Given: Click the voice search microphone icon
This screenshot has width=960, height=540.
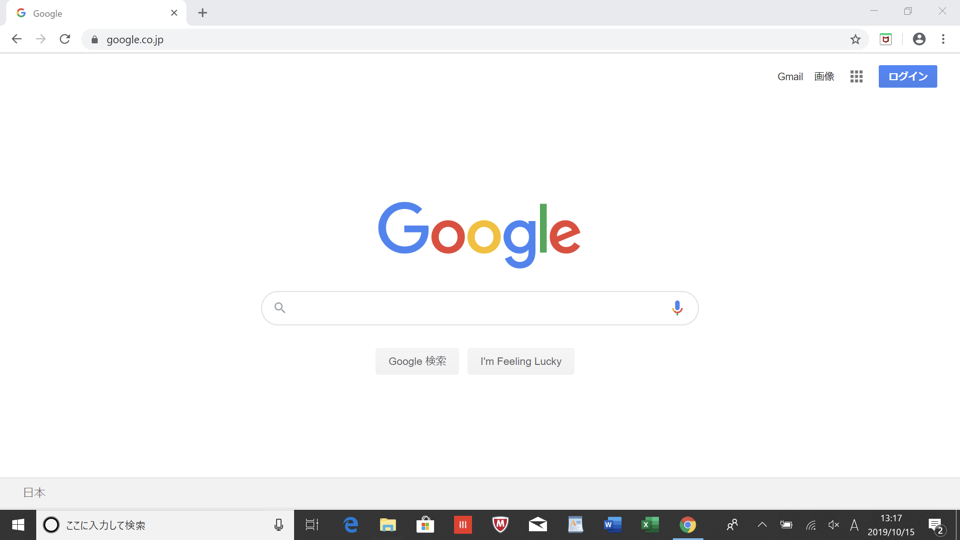Looking at the screenshot, I should click(677, 307).
